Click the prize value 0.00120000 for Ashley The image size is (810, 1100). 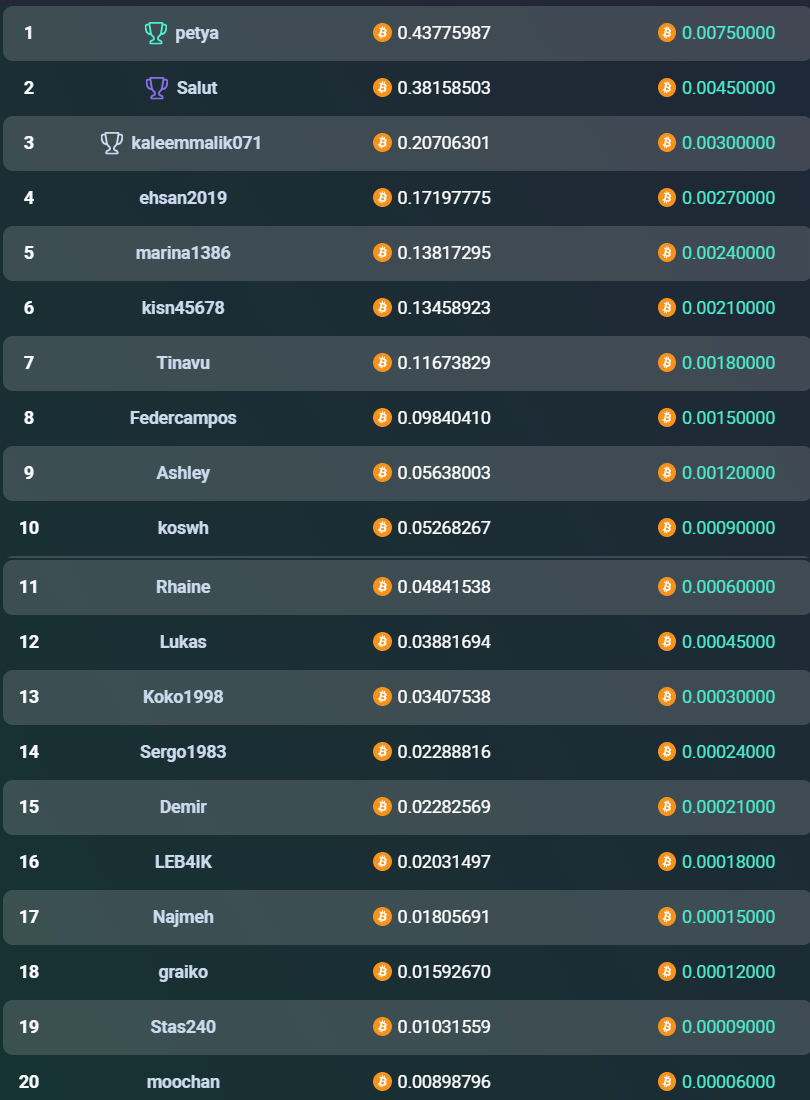[x=729, y=473]
